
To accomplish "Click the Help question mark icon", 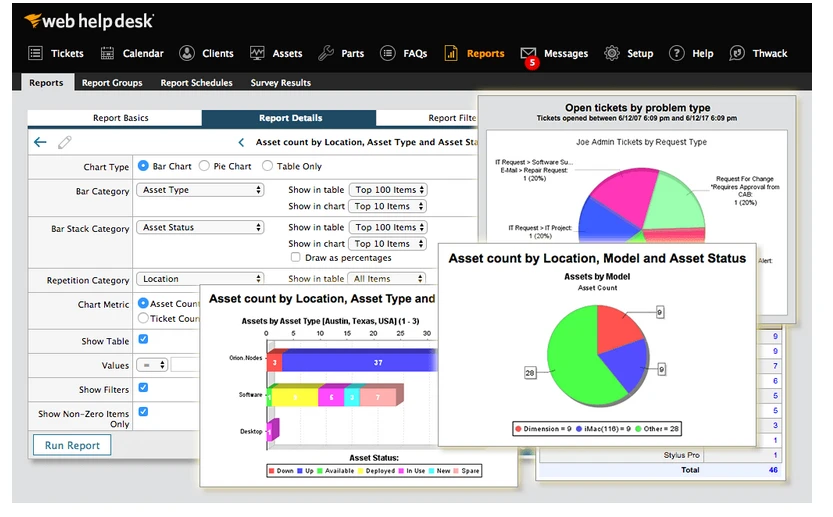I will click(x=676, y=53).
